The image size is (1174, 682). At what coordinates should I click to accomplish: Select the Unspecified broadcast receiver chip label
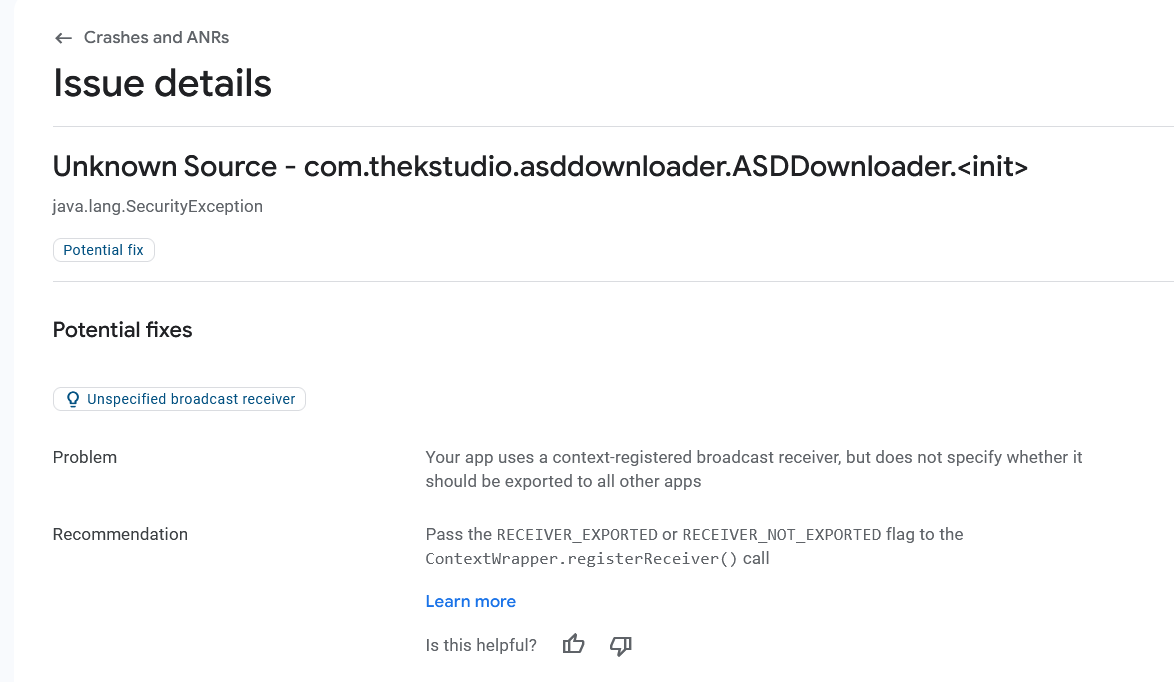click(x=191, y=399)
